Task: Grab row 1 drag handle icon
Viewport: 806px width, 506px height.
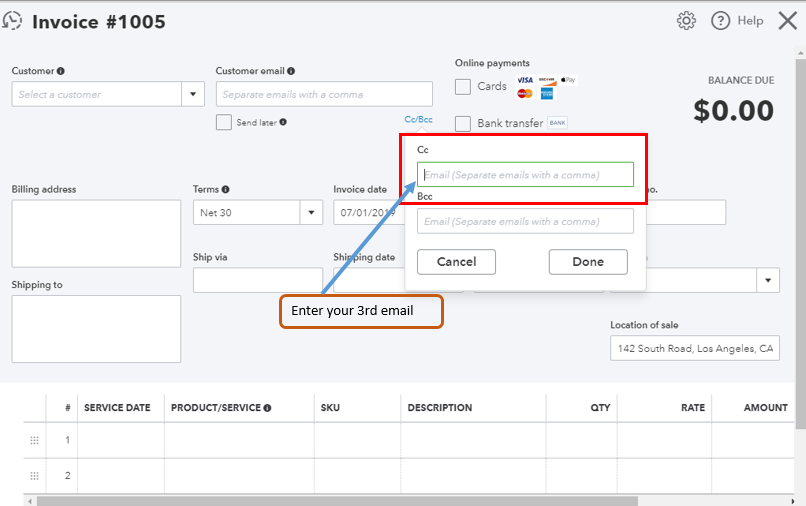Action: pyautogui.click(x=34, y=440)
